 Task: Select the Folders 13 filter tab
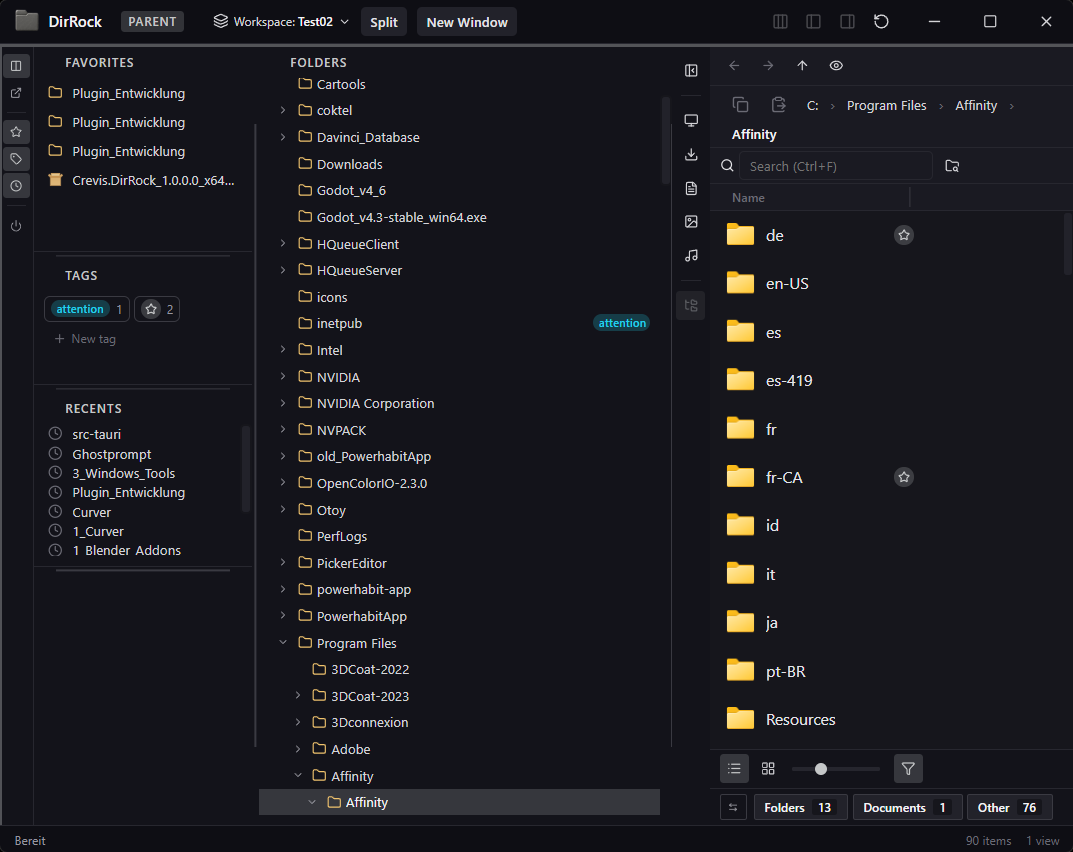tap(800, 807)
